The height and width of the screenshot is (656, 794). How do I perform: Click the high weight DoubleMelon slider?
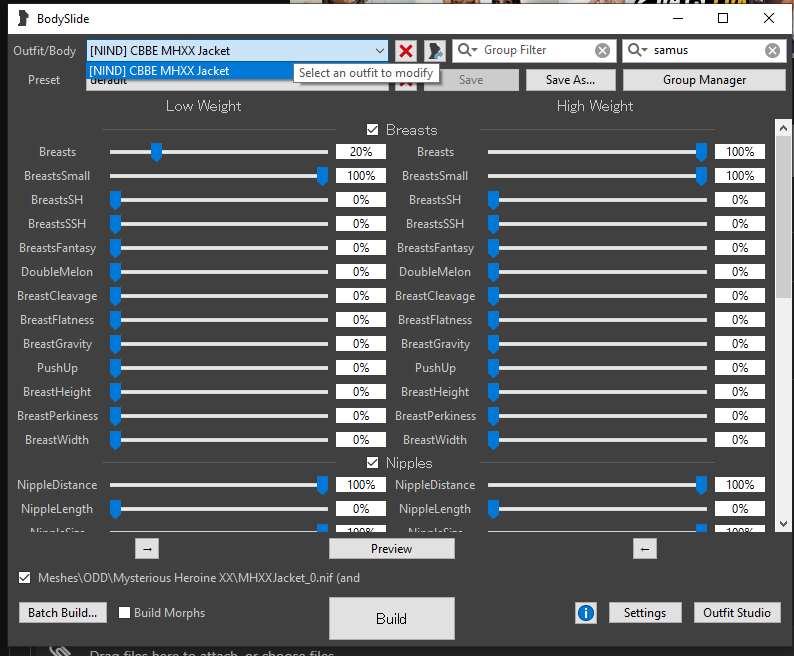pyautogui.click(x=598, y=272)
